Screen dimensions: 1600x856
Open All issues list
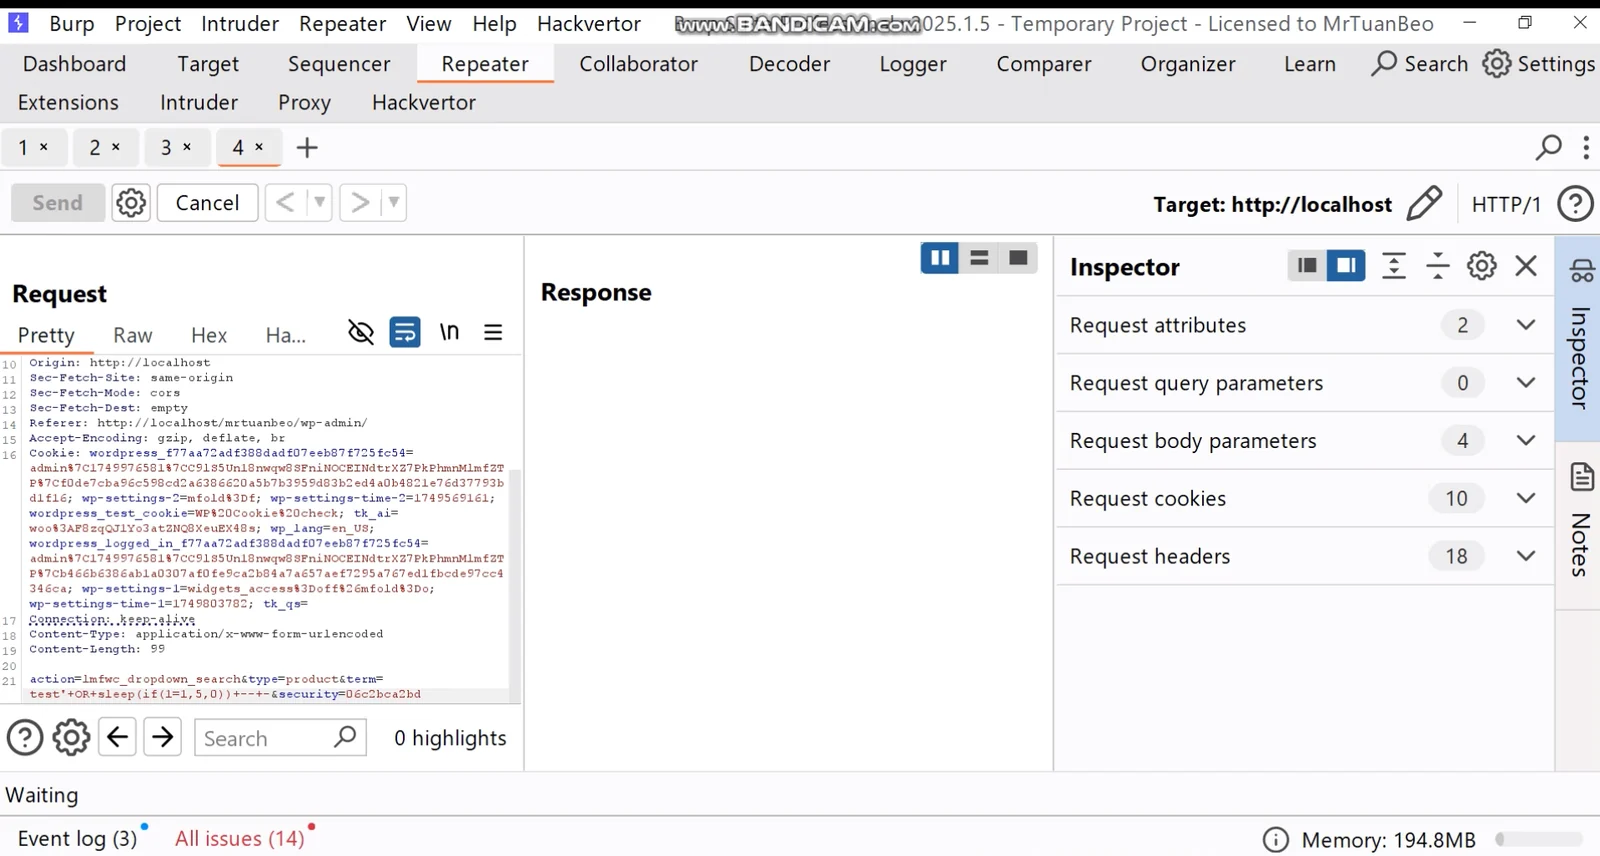pos(240,839)
